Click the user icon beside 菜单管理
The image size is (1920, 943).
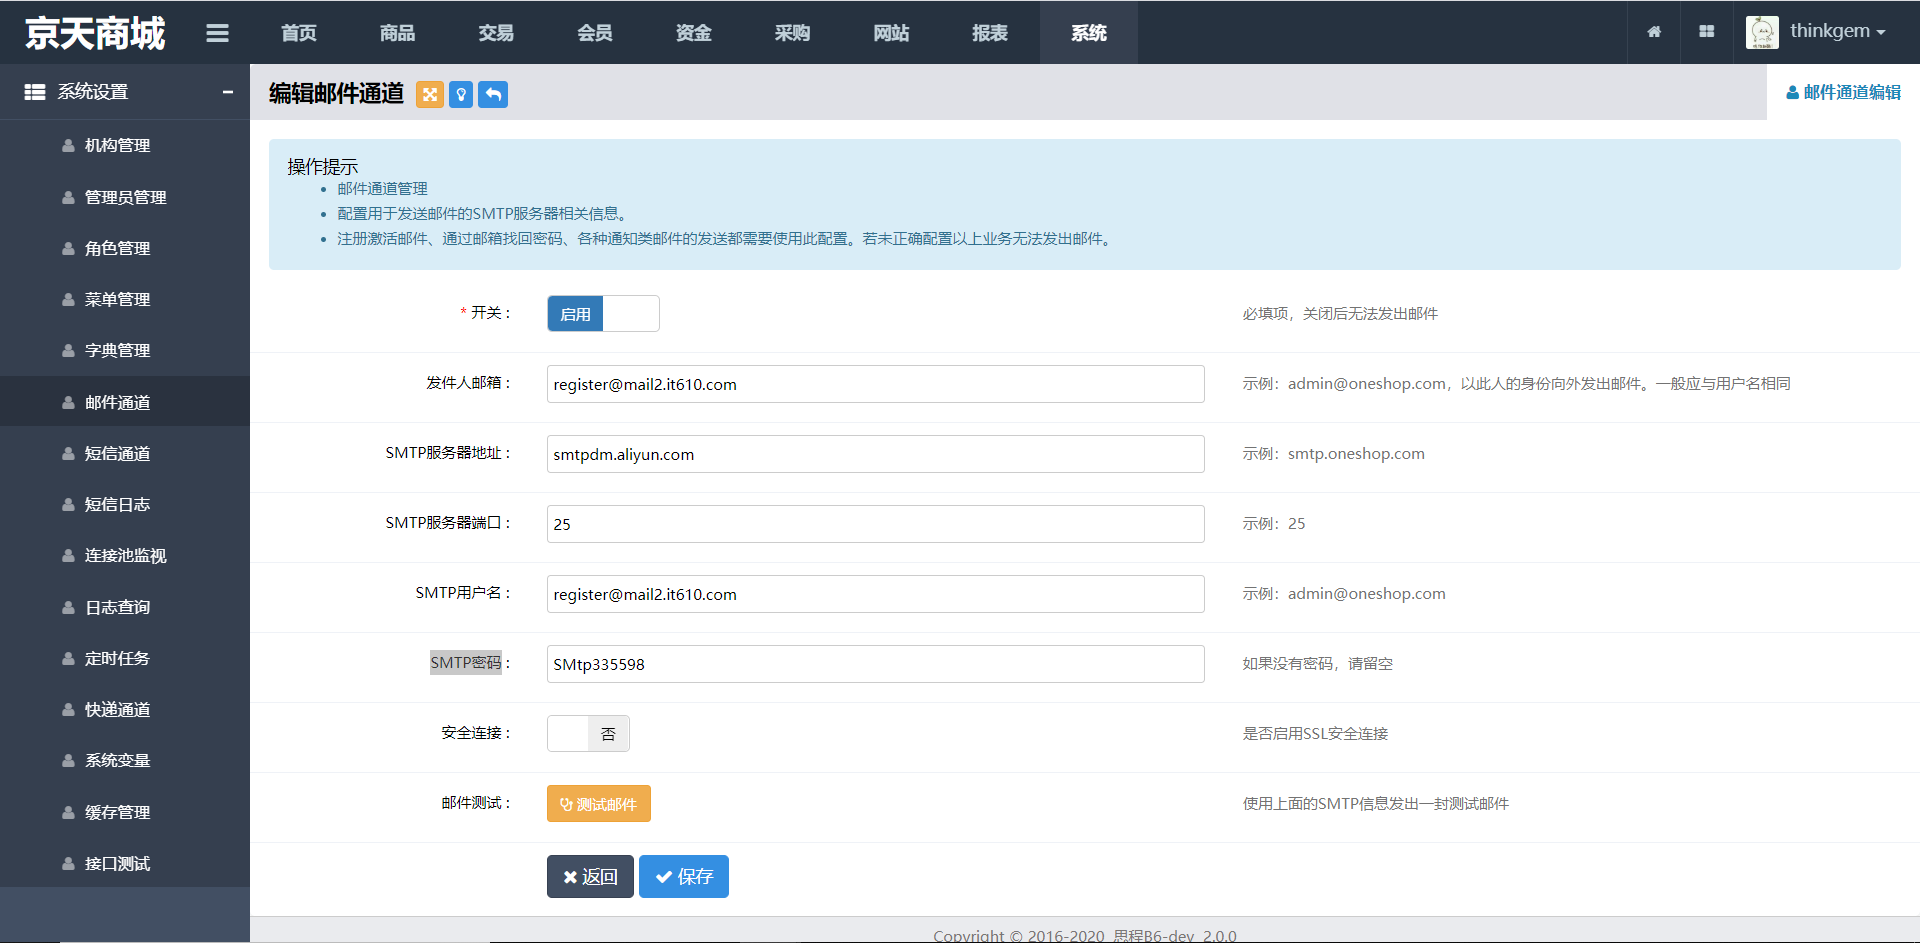point(68,300)
